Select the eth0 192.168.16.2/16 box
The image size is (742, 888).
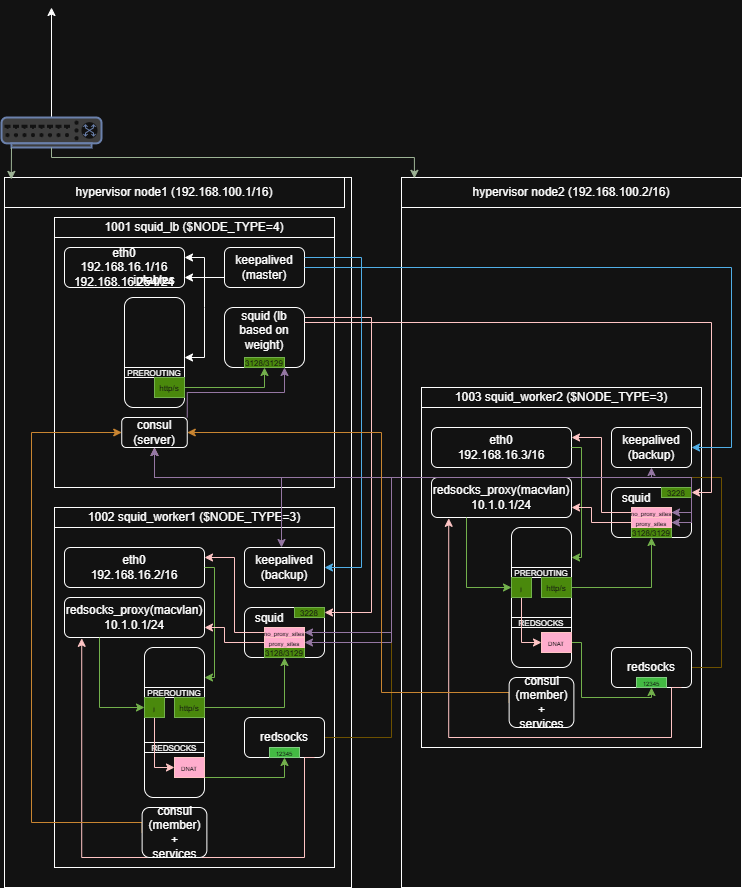(134, 567)
